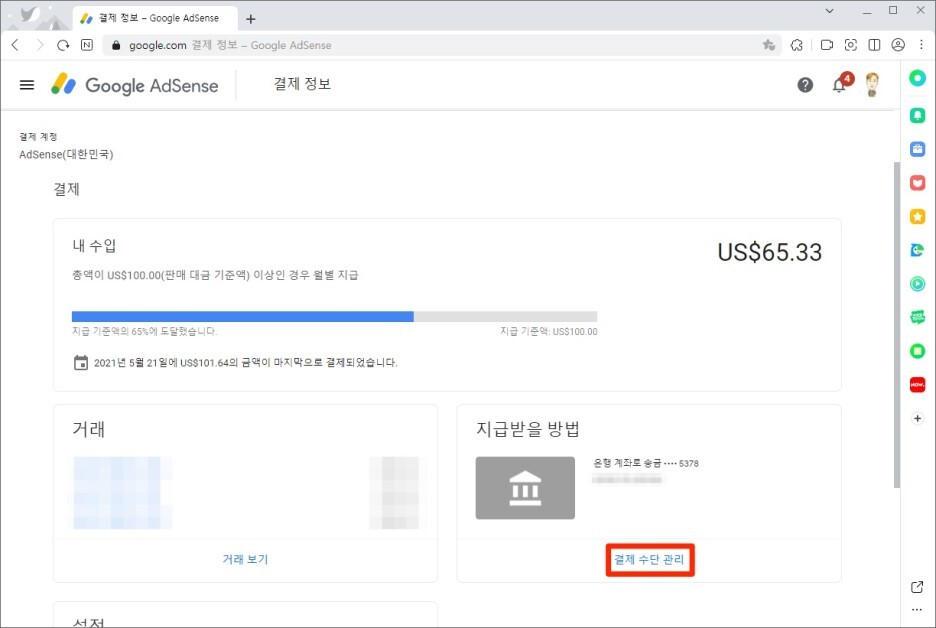Open the red NOW sidebar icon
This screenshot has width=936, height=628.
point(917,385)
